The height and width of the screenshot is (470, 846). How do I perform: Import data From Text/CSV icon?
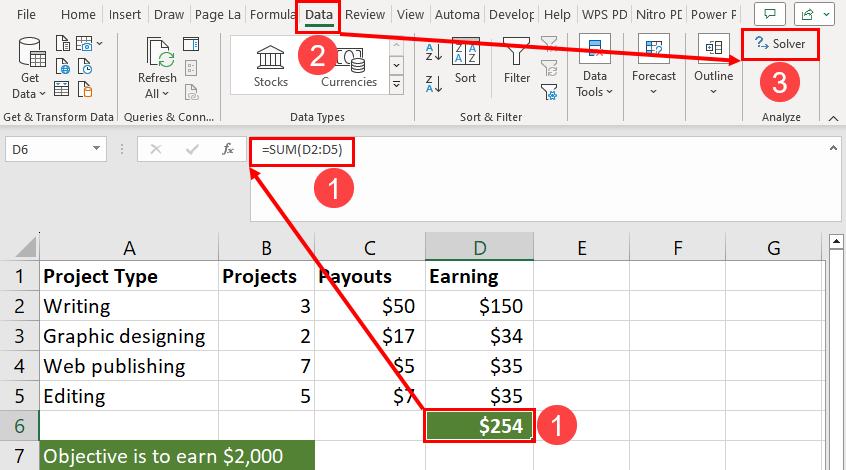point(63,43)
